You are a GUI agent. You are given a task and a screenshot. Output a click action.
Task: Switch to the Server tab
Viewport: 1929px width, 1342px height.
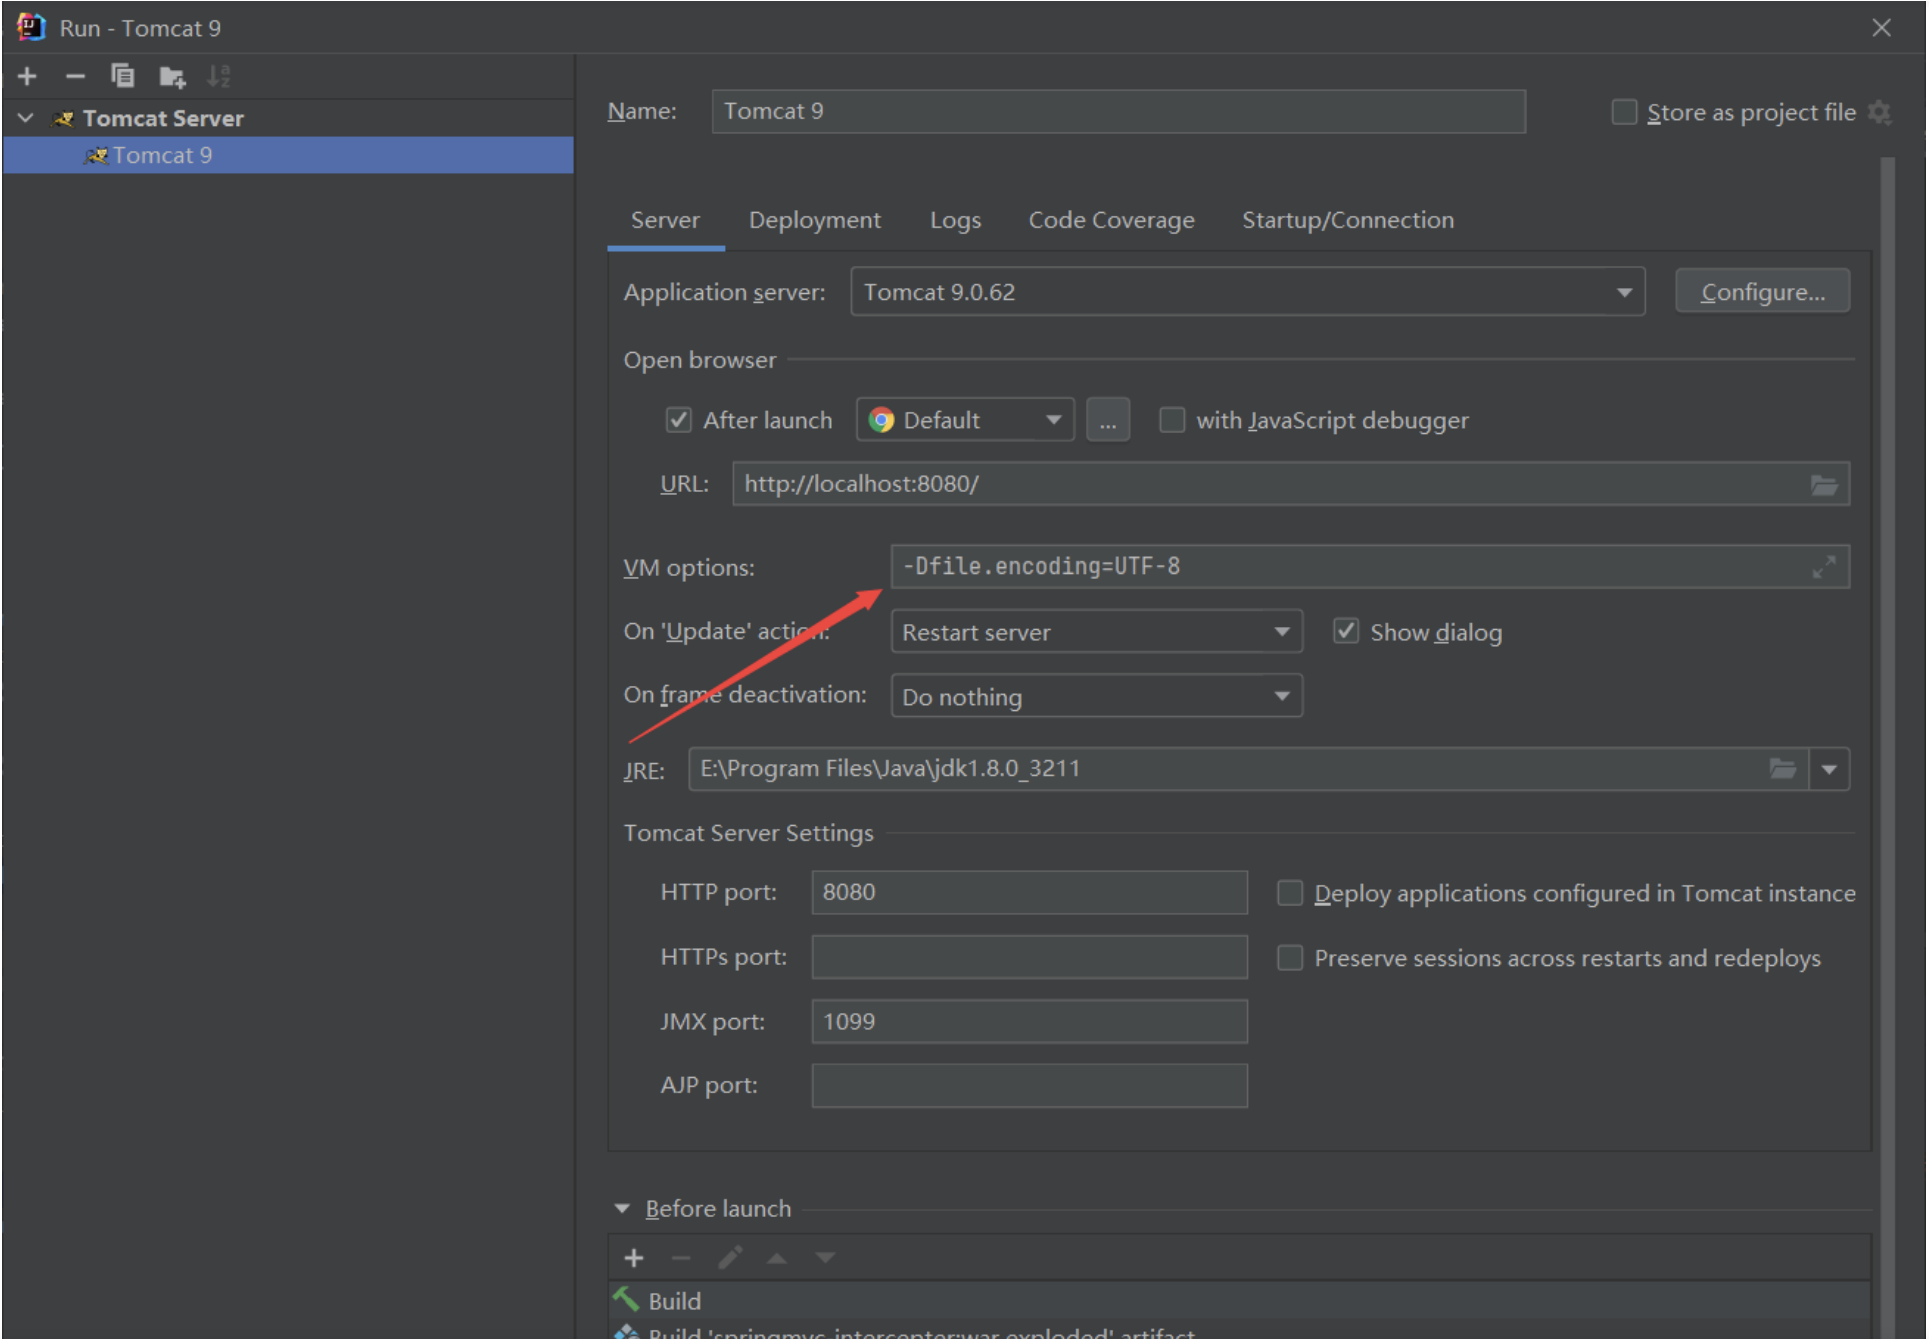(x=665, y=220)
